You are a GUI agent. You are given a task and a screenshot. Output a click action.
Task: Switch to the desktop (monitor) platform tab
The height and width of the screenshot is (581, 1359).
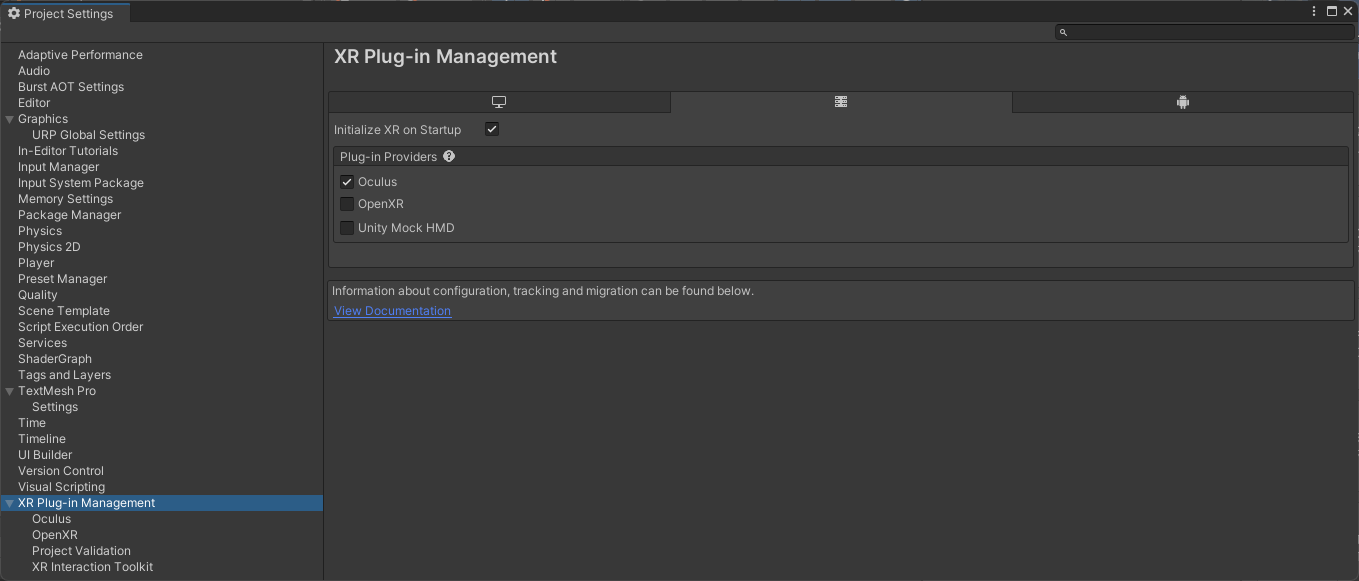coord(499,102)
